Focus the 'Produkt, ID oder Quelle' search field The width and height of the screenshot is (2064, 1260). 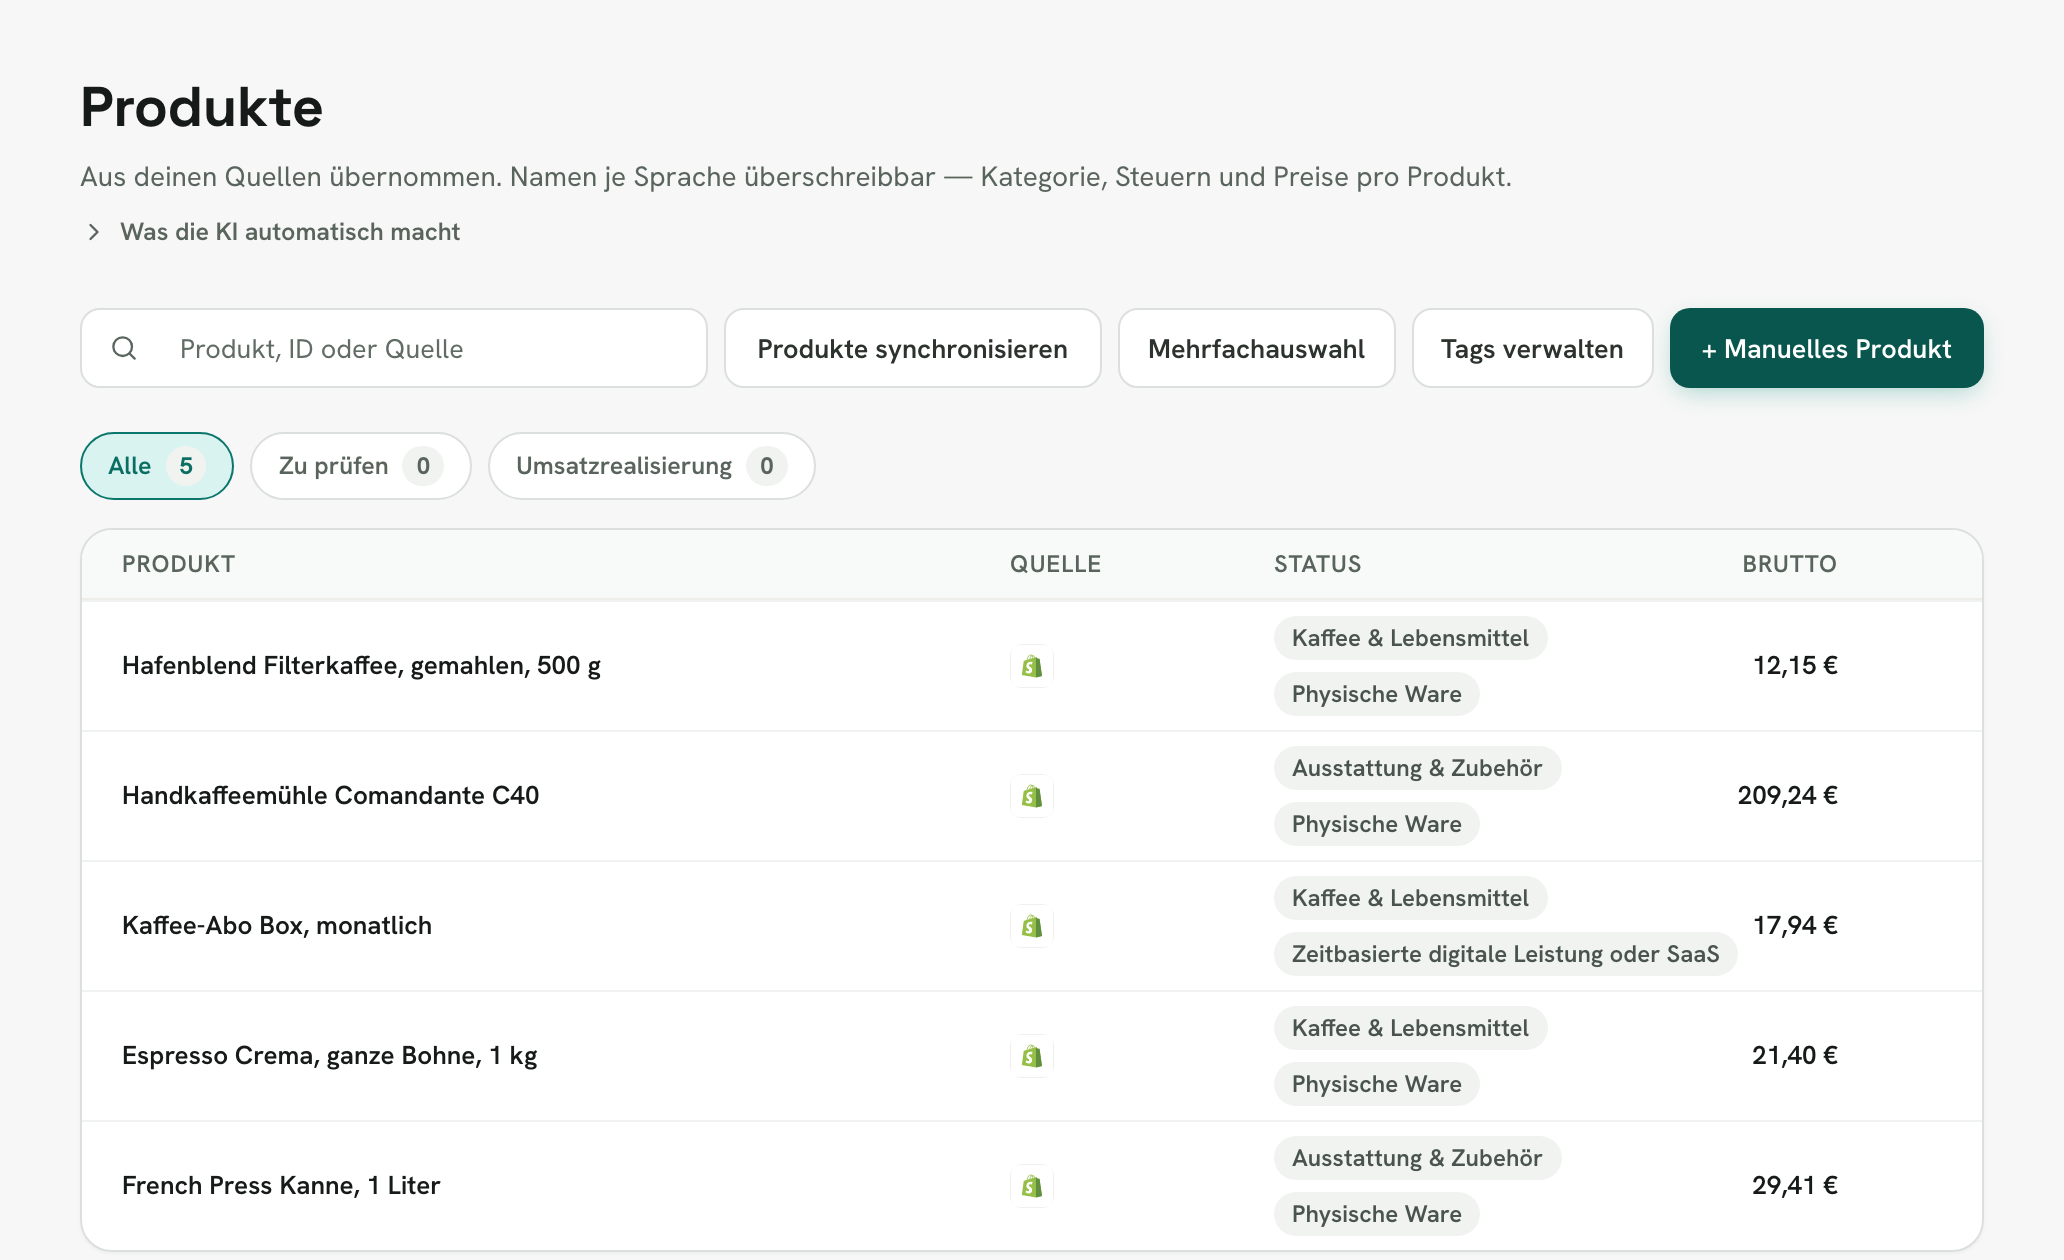(394, 348)
